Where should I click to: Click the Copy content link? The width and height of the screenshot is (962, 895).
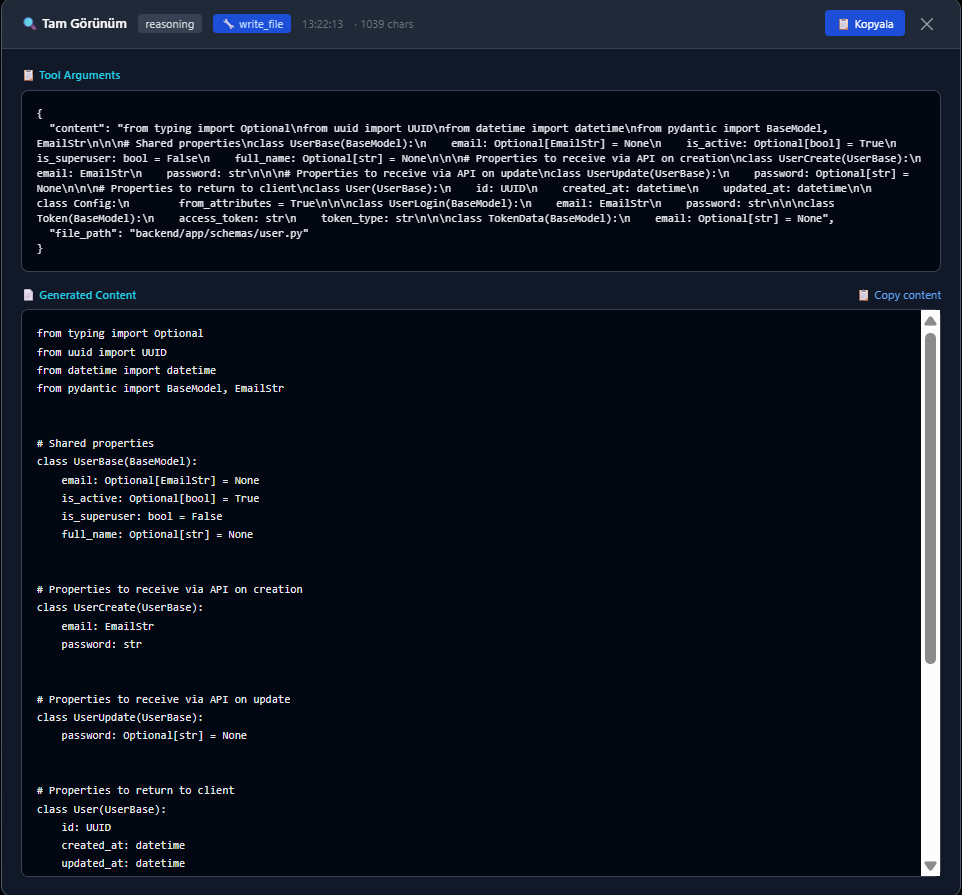907,295
